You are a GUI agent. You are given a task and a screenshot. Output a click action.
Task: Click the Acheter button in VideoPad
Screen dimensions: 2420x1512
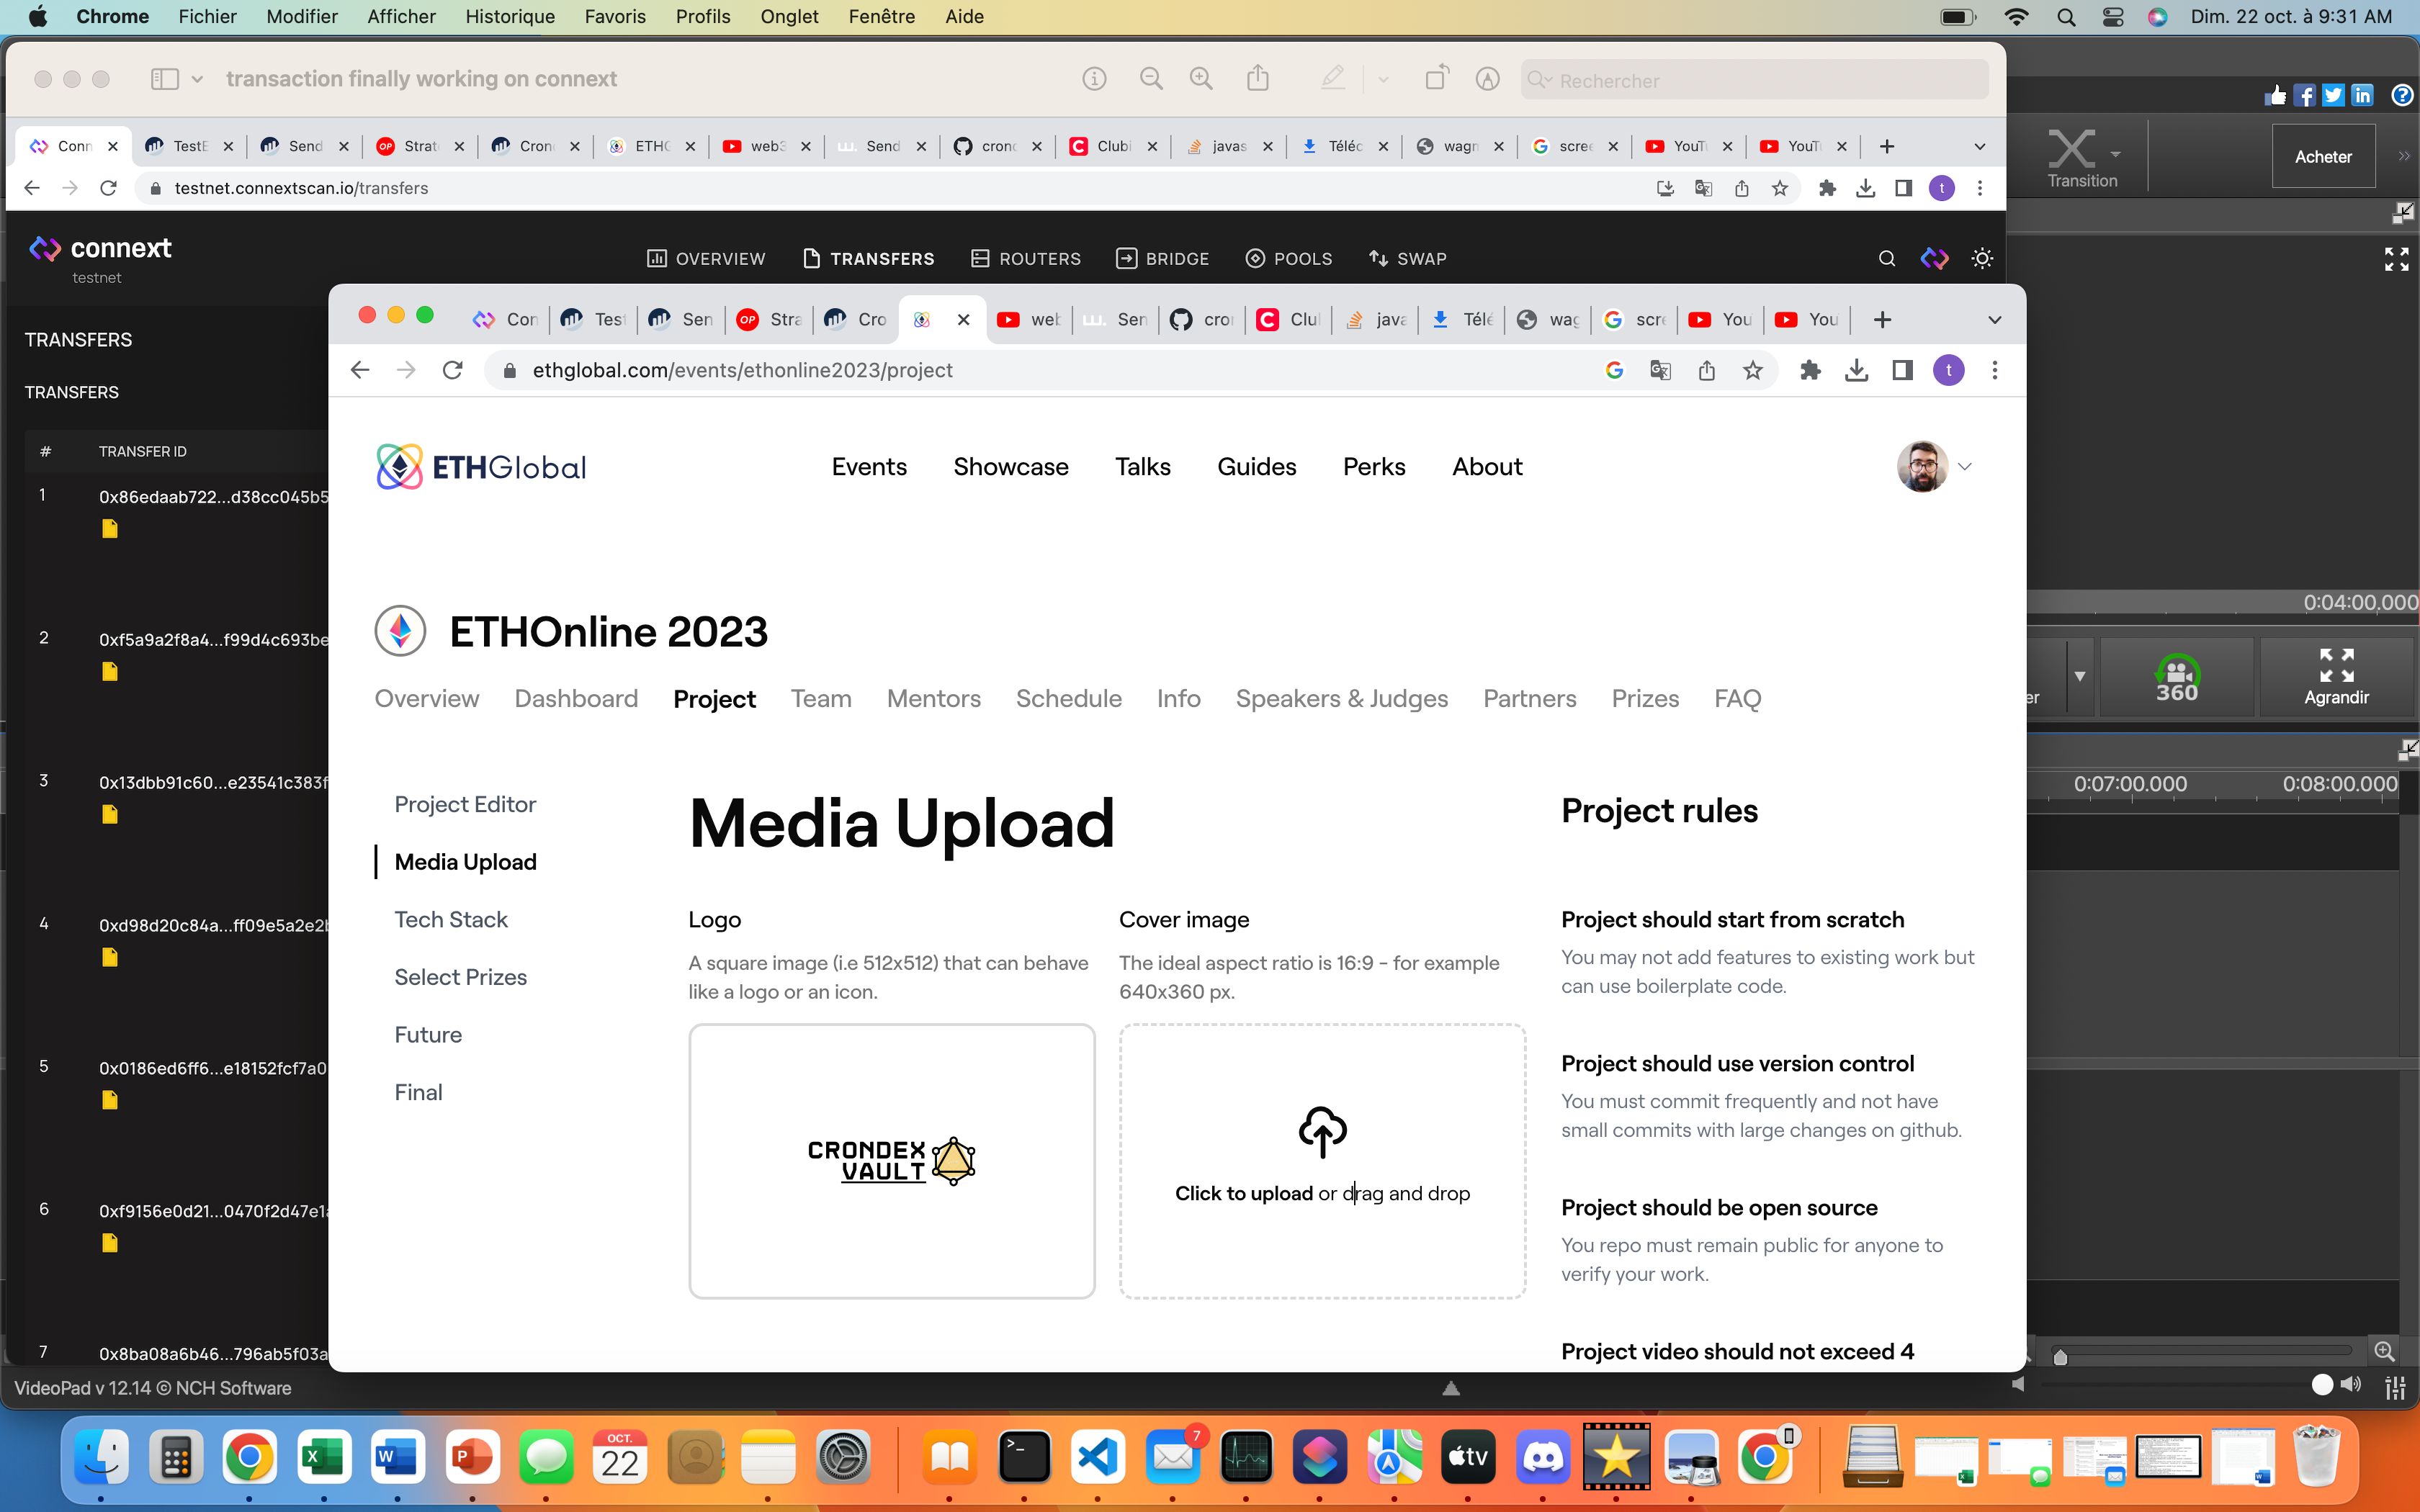(x=2323, y=157)
